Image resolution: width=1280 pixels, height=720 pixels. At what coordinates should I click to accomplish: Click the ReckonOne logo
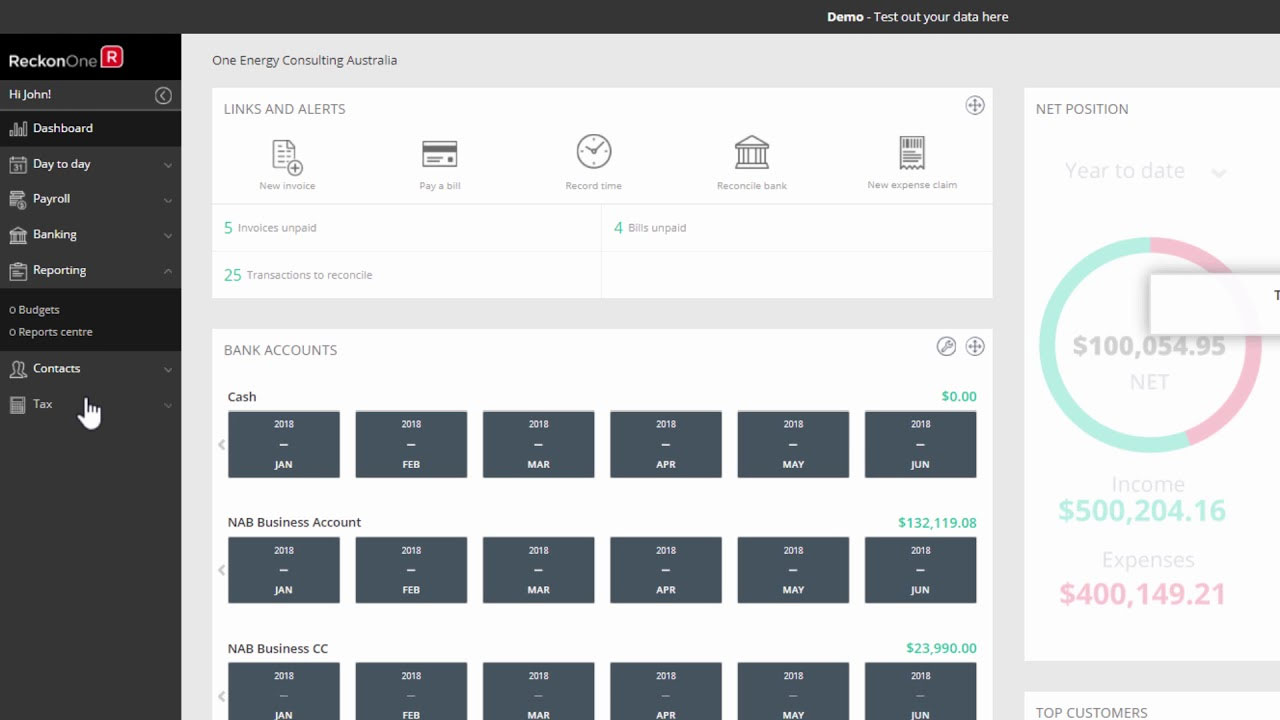[66, 59]
